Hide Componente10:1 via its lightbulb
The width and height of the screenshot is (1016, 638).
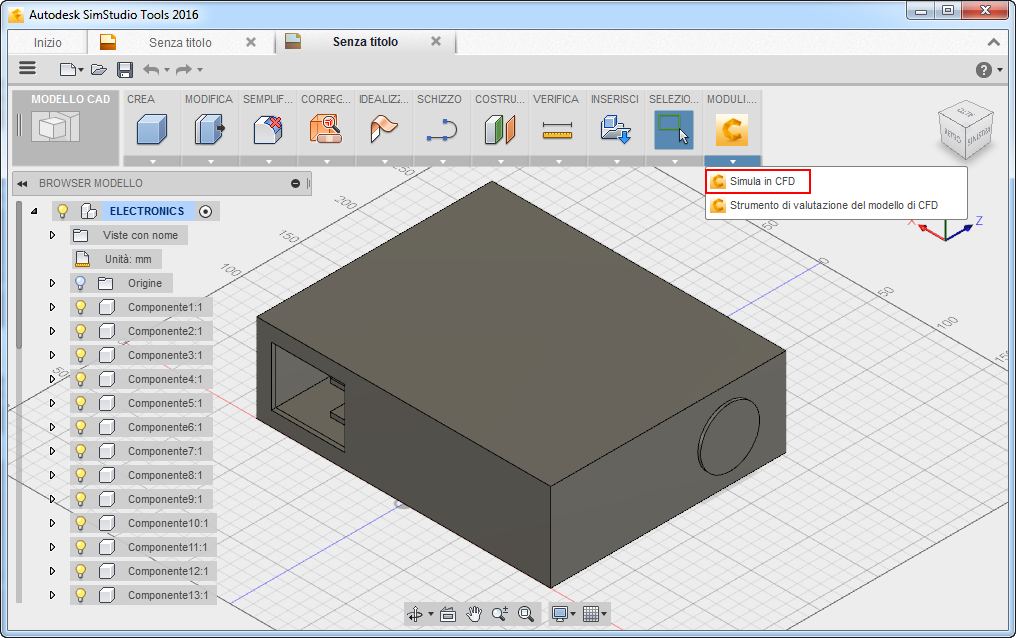pyautogui.click(x=80, y=523)
